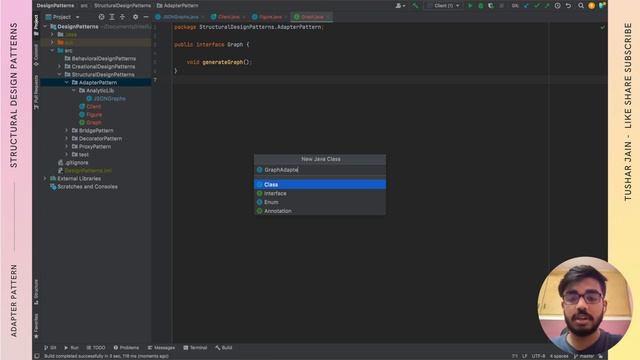The image size is (640, 360).
Task: Click the Debug bug icon
Action: (481, 6)
